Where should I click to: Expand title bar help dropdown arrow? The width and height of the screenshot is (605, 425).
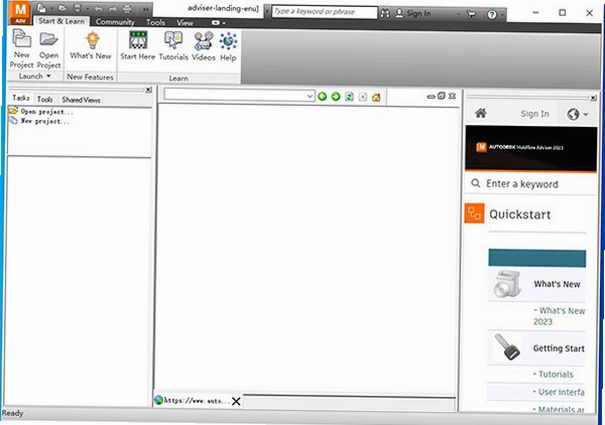[x=502, y=15]
